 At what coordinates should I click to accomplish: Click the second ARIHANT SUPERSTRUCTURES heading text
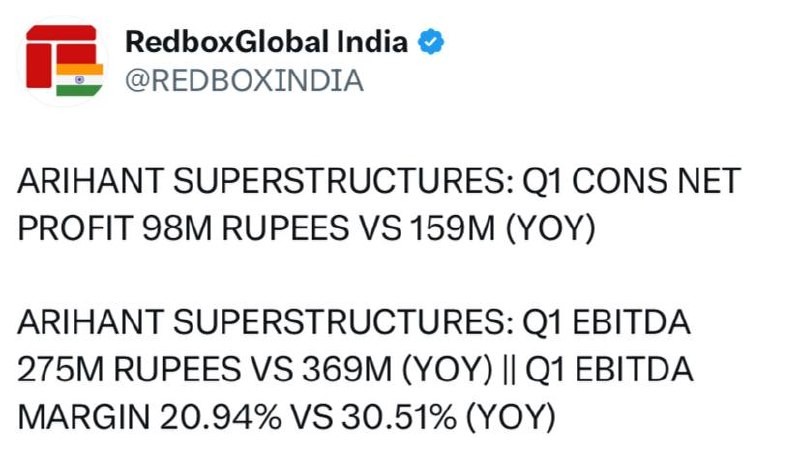(x=266, y=322)
